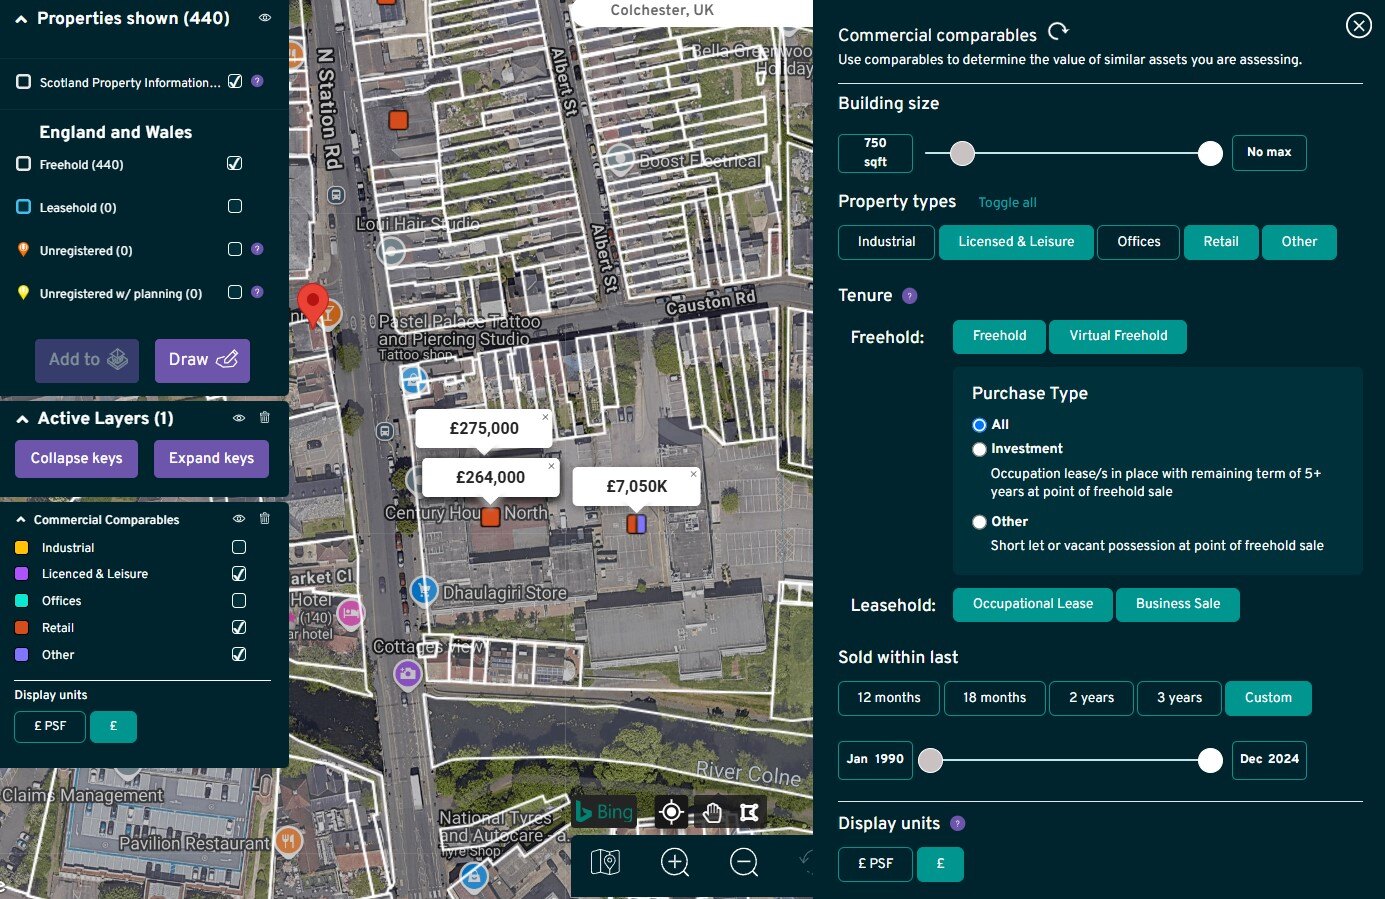Click the zoom out magnifier icon

pyautogui.click(x=744, y=861)
